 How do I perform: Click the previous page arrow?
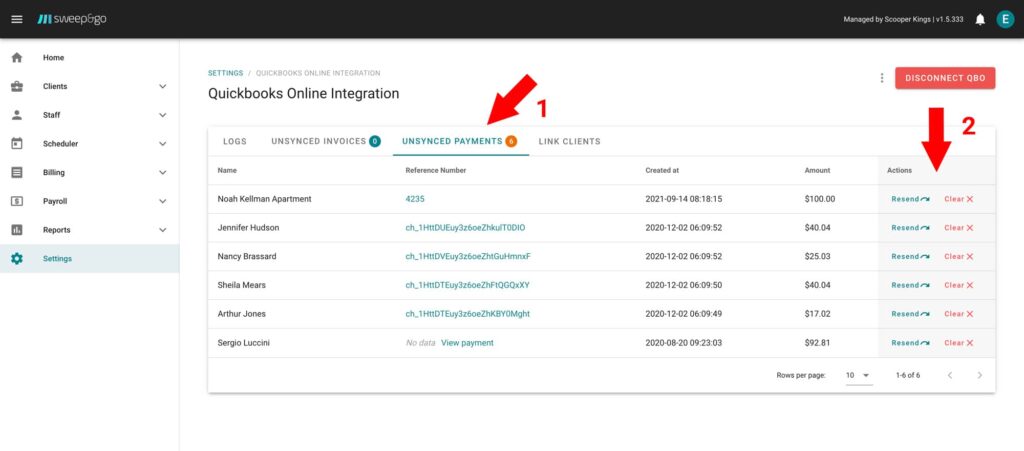coord(950,375)
